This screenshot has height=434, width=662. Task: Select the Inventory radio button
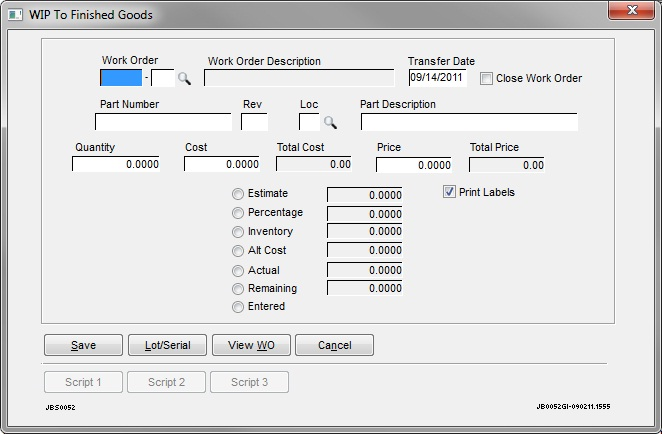pyautogui.click(x=238, y=232)
